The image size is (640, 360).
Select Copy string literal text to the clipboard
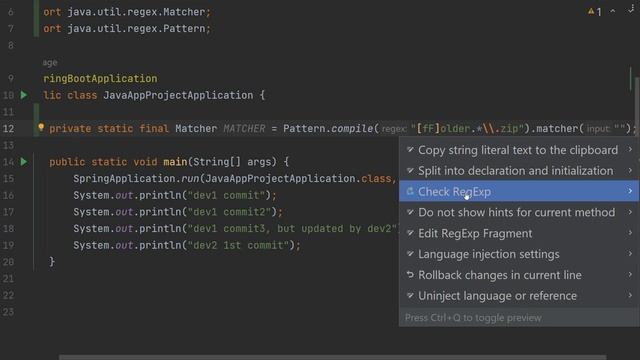pyautogui.click(x=518, y=150)
